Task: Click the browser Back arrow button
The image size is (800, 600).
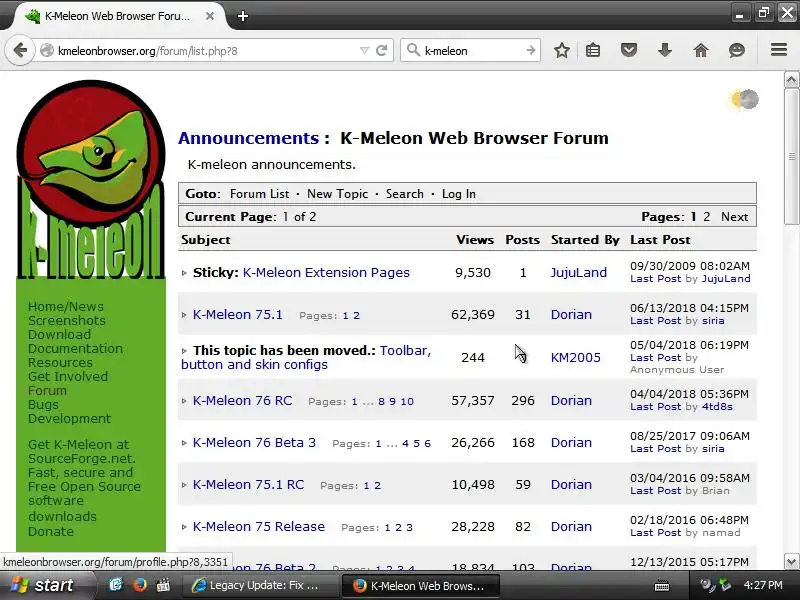Action: 20,50
